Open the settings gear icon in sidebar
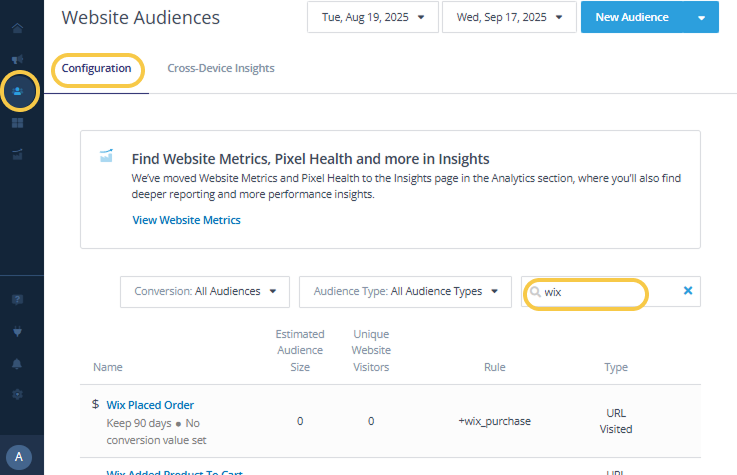Viewport: 737px width, 475px height. click(18, 394)
